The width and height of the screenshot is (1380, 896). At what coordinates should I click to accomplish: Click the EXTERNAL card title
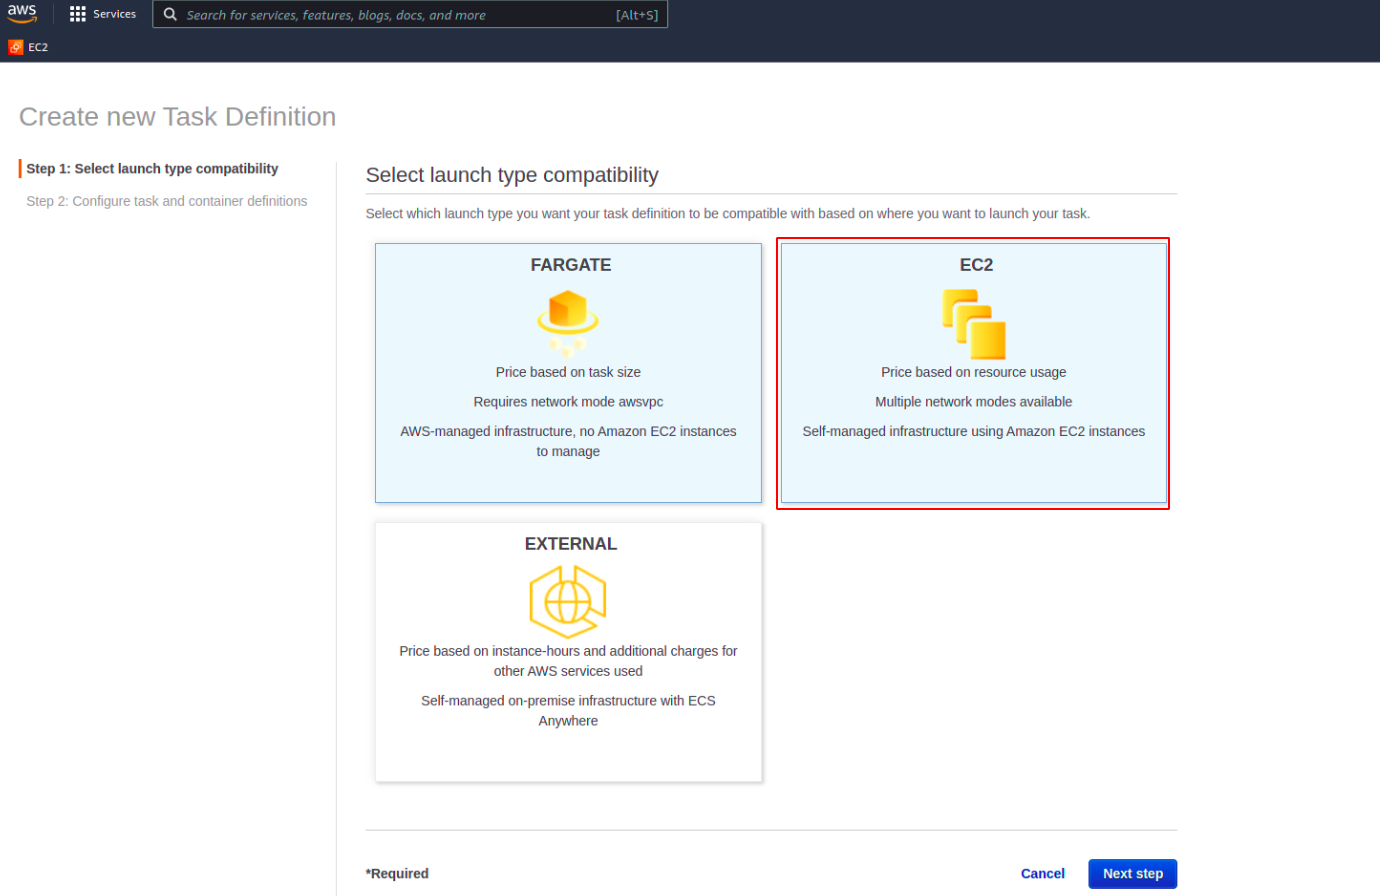pyautogui.click(x=570, y=543)
